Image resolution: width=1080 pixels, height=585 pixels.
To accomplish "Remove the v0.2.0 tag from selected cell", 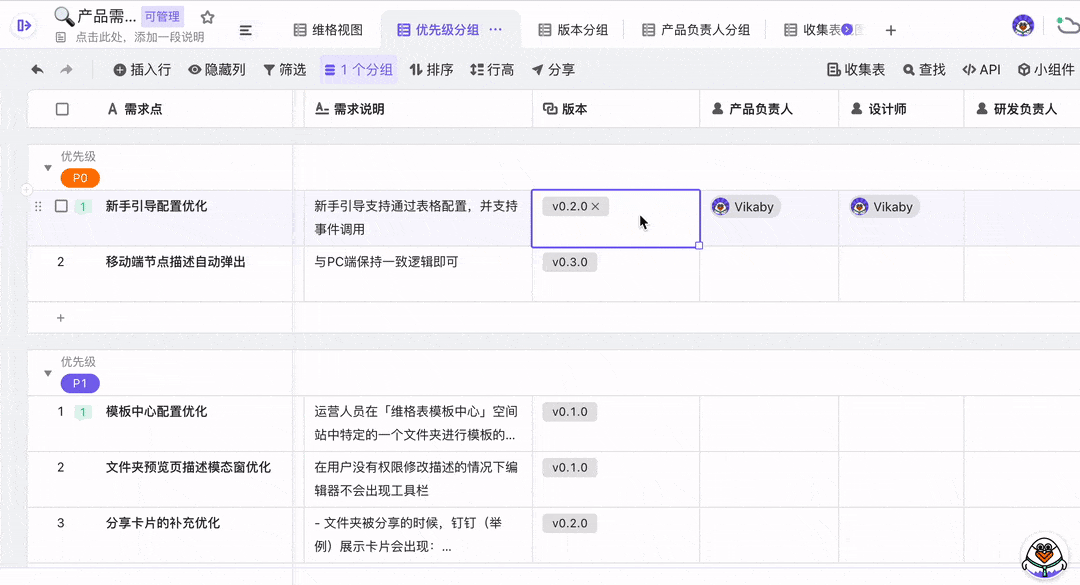I will click(x=596, y=207).
